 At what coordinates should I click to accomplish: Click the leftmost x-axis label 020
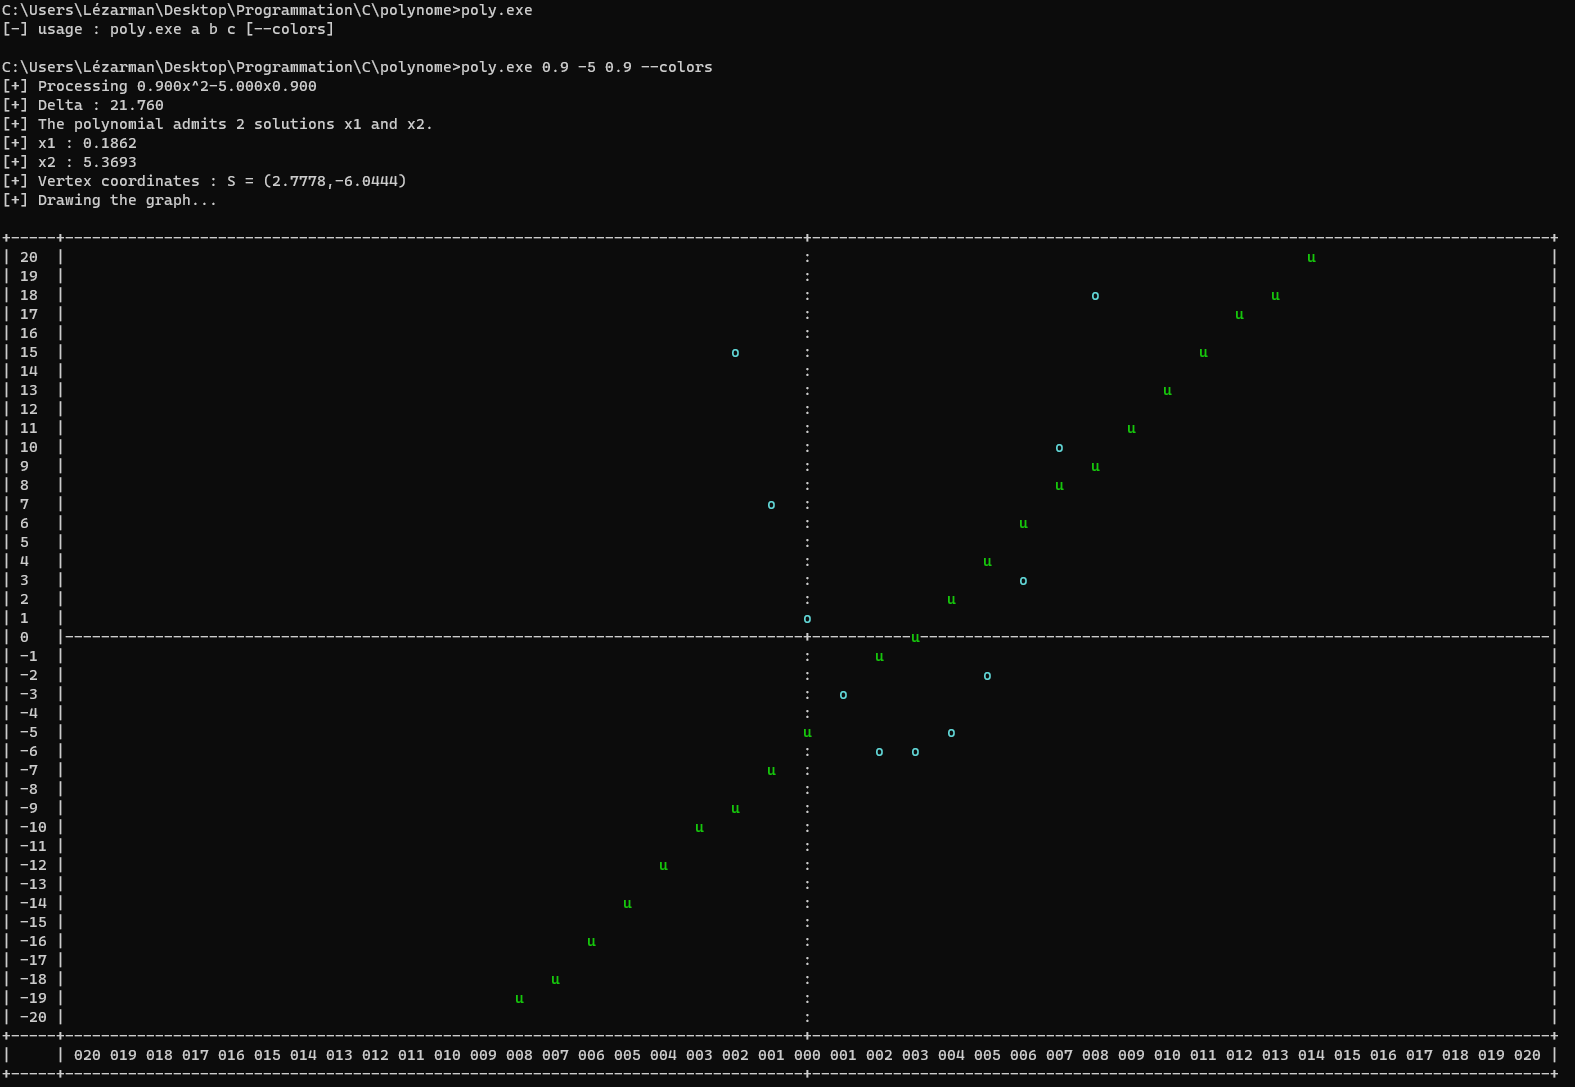(87, 1055)
